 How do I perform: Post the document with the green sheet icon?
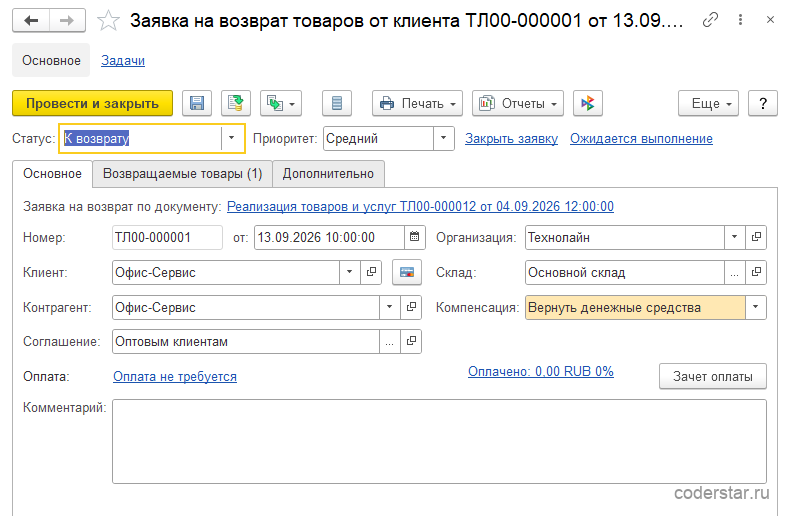(235, 103)
